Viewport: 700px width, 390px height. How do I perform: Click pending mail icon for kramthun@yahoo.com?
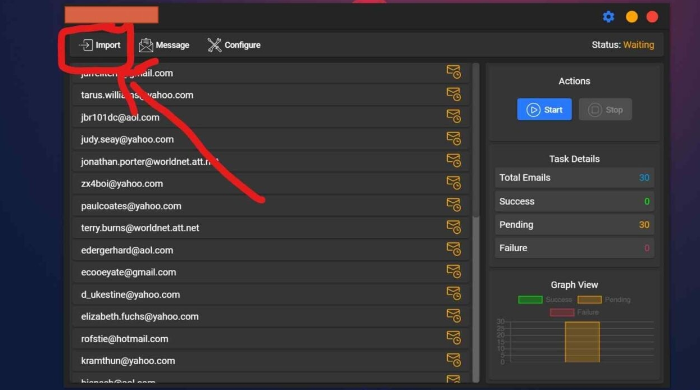[x=454, y=360]
